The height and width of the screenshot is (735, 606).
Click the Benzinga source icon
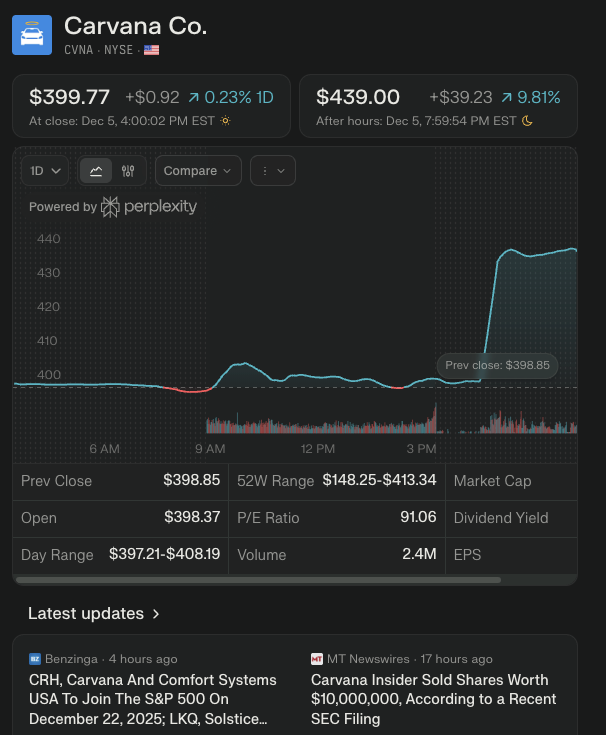point(35,659)
